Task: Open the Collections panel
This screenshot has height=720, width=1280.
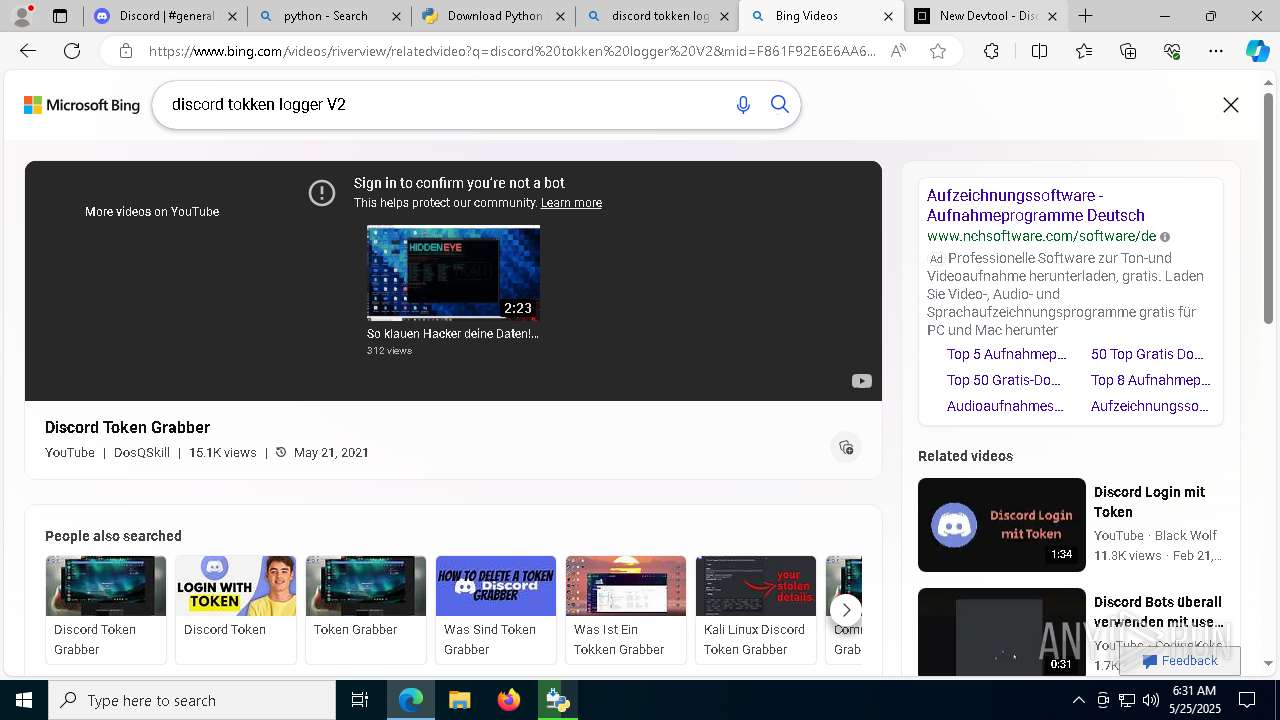Action: (x=1128, y=51)
